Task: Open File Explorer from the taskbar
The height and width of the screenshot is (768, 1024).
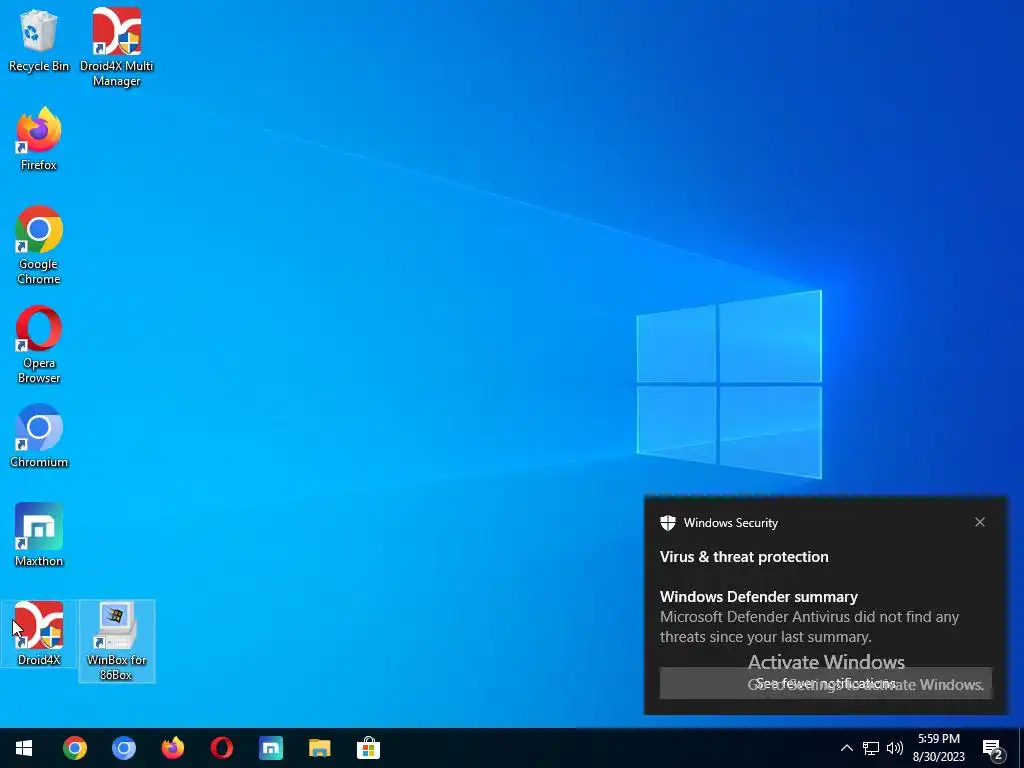Action: [319, 748]
